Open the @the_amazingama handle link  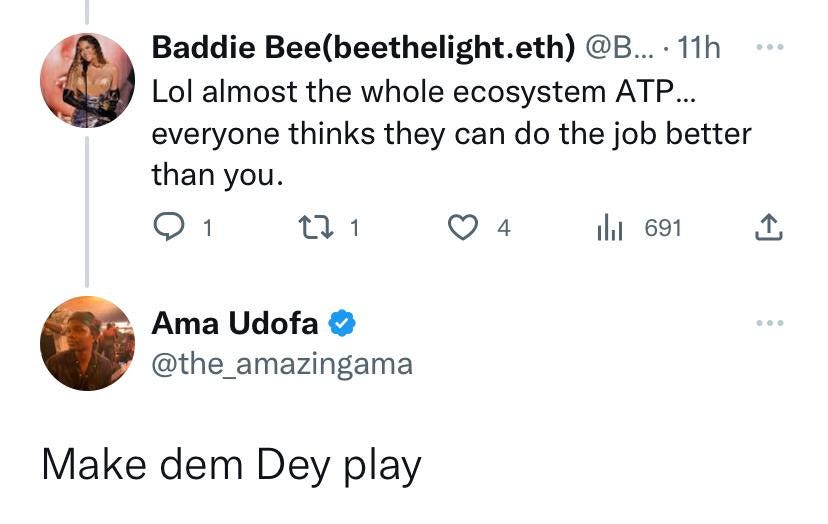[x=282, y=364]
